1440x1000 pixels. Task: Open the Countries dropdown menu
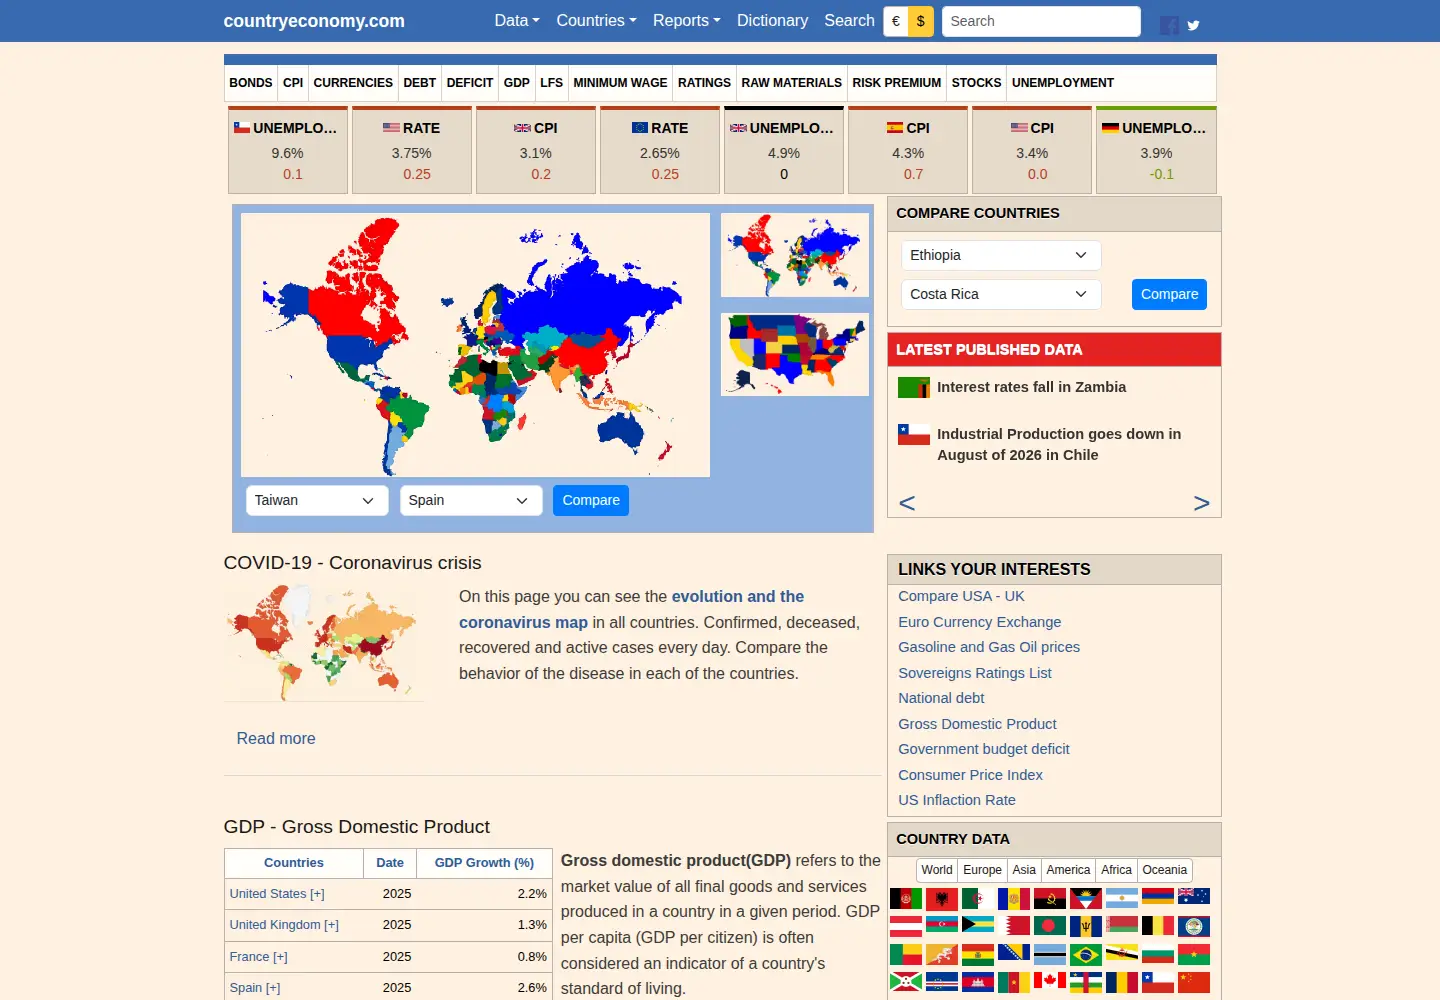coord(596,21)
